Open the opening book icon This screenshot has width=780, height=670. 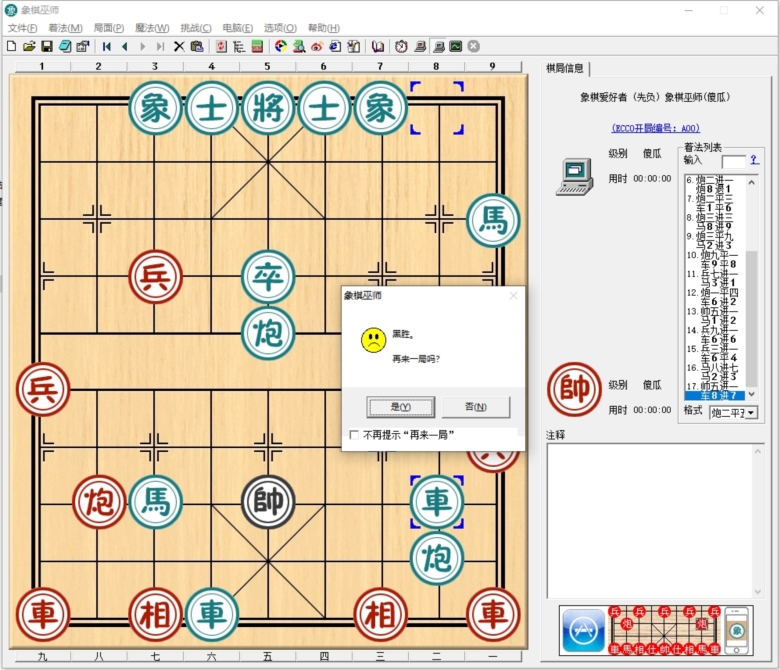pos(378,46)
